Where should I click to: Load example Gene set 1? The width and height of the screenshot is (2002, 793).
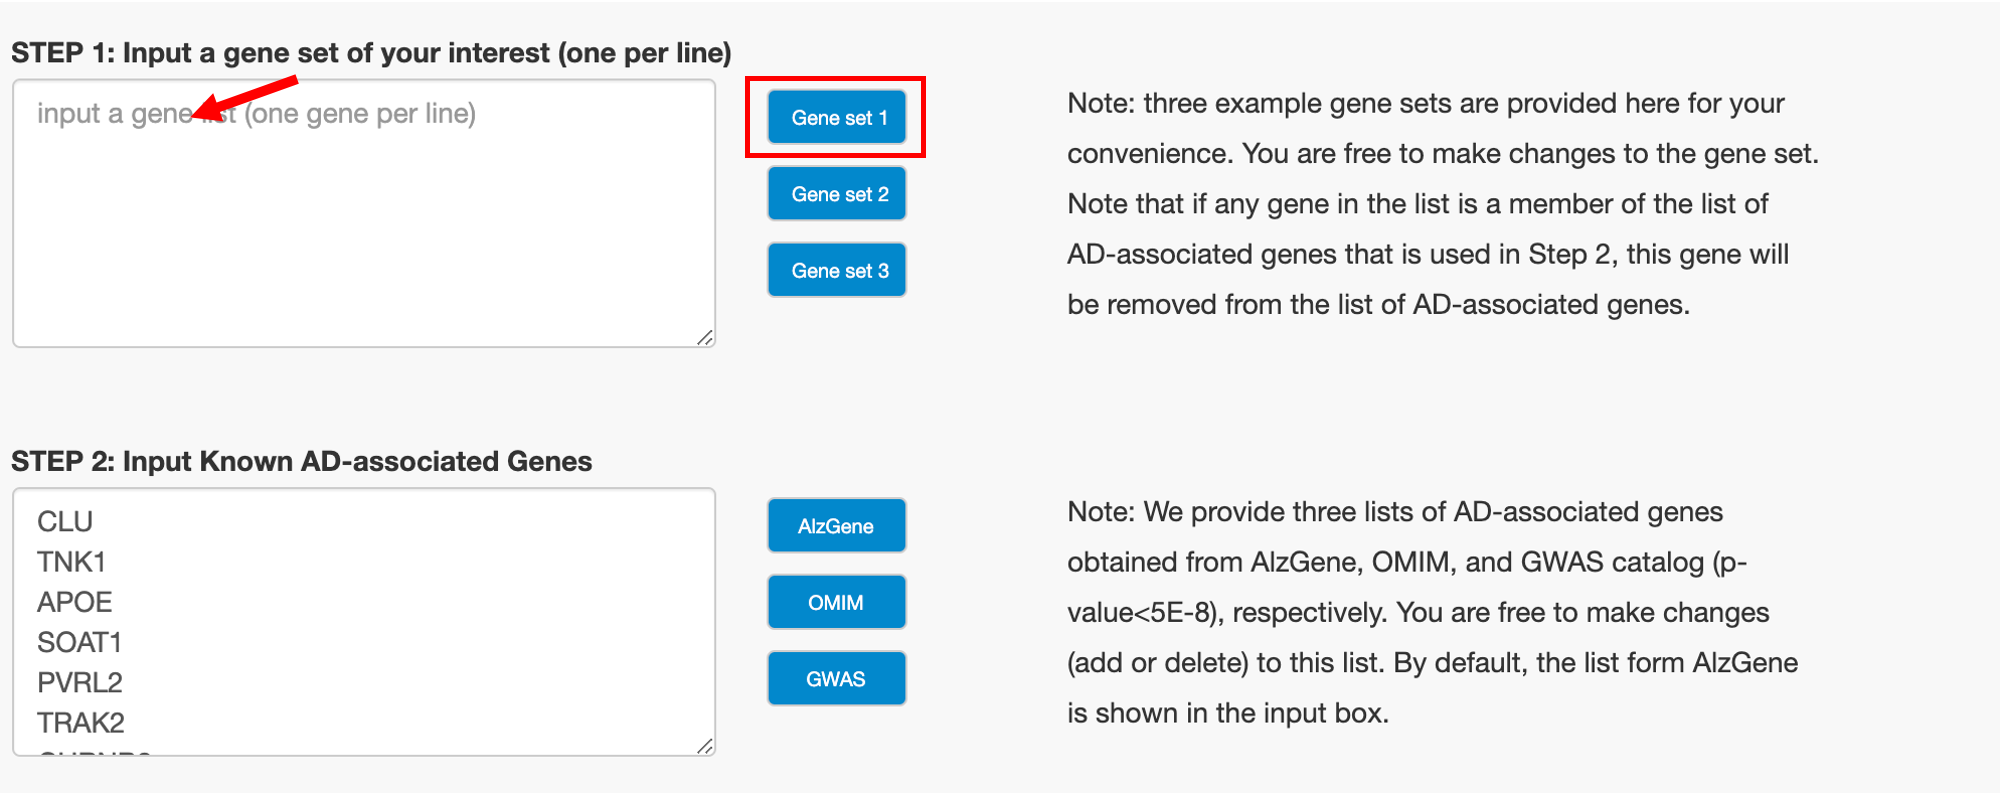pyautogui.click(x=837, y=117)
